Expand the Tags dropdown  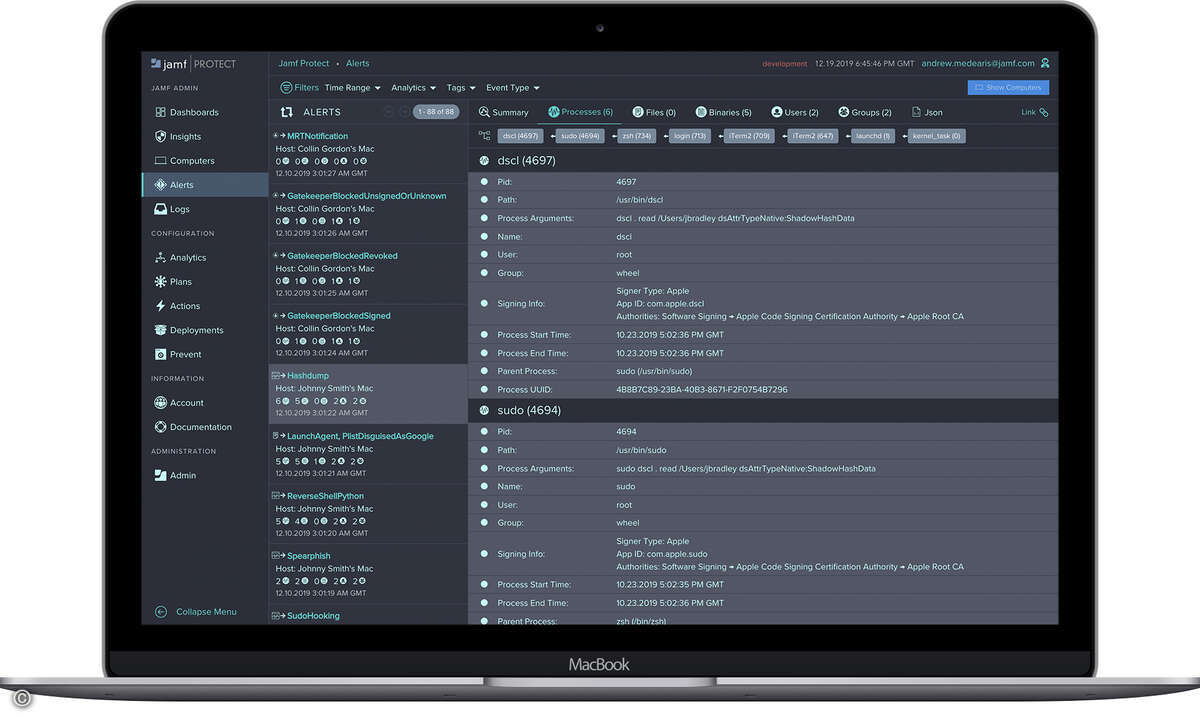(461, 88)
